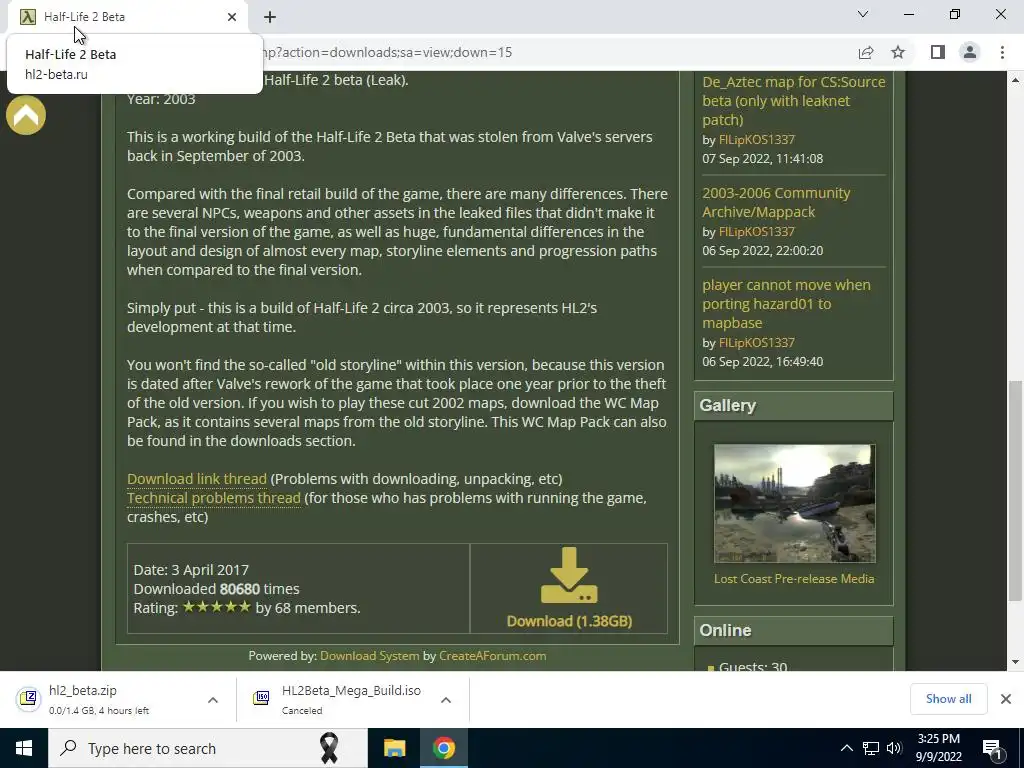Click the Half-Life 2 lambda tab favicon
Screen dimensions: 1024x768
[27, 17]
